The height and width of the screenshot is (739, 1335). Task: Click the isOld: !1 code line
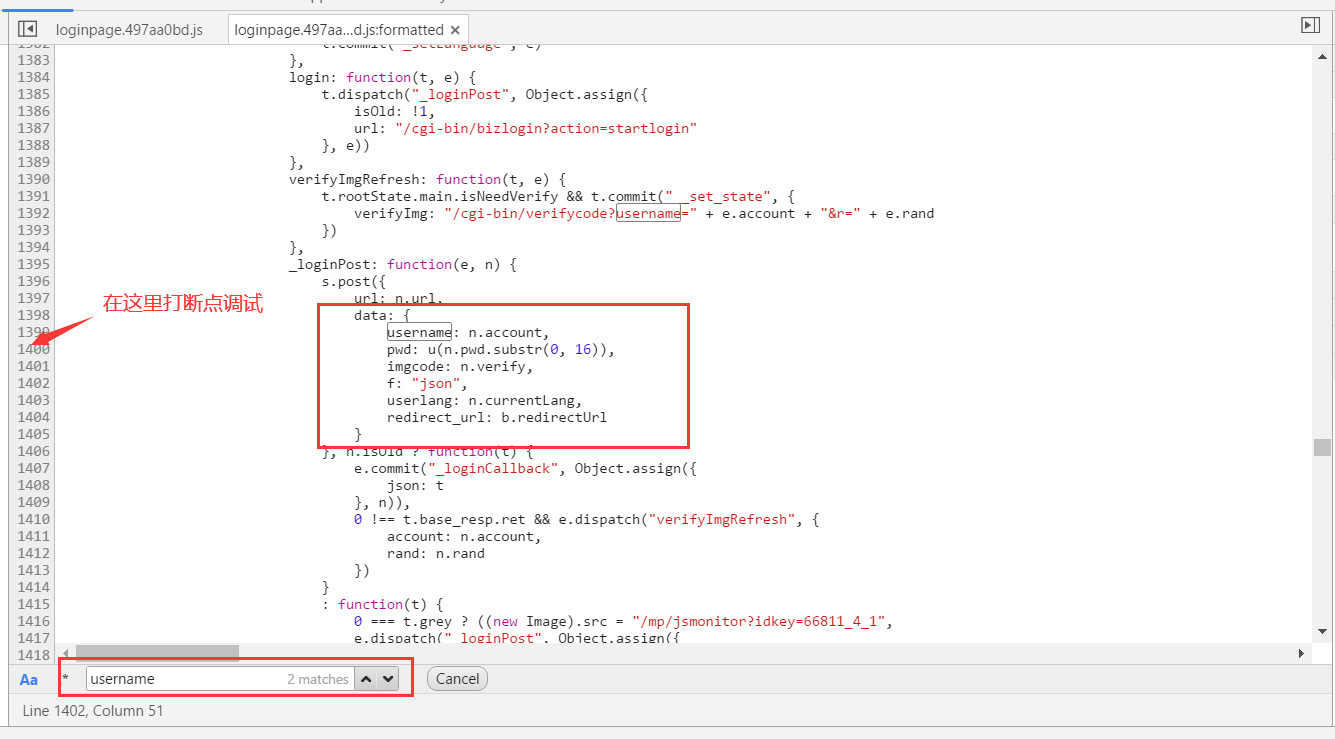(x=394, y=111)
